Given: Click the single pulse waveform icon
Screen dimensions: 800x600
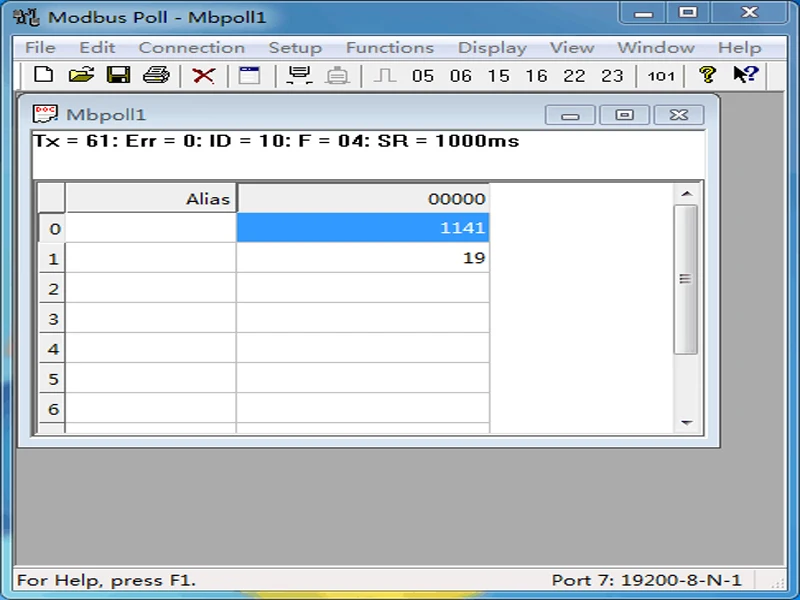Looking at the screenshot, I should pyautogui.click(x=385, y=76).
